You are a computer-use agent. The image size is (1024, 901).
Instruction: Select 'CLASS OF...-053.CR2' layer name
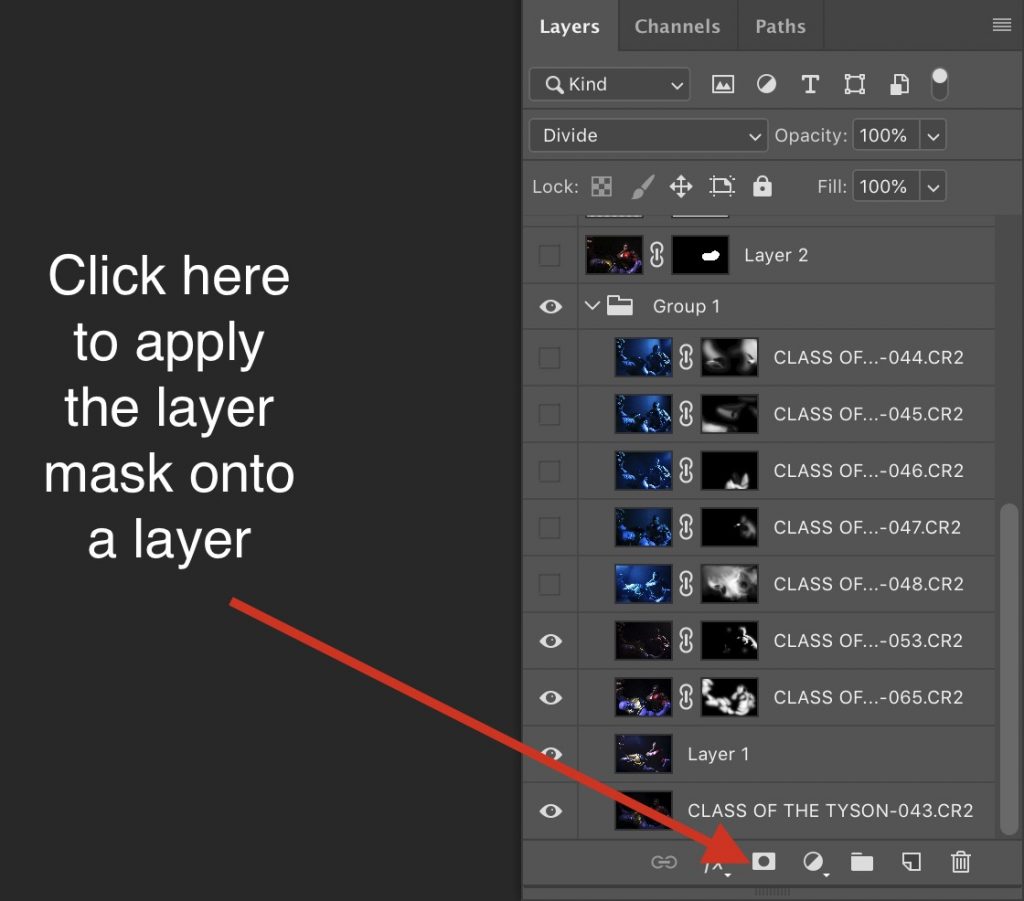[x=868, y=640]
